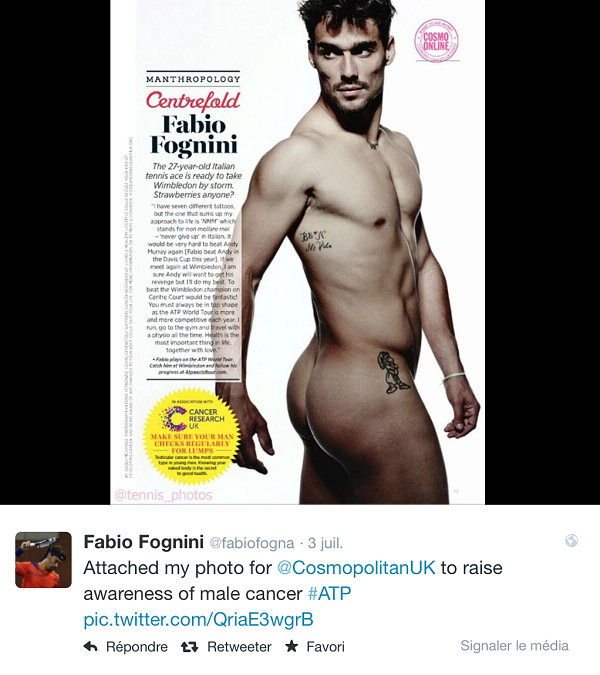This screenshot has height=675, width=600.
Task: Click the retweet arrows icon
Action: [x=189, y=647]
